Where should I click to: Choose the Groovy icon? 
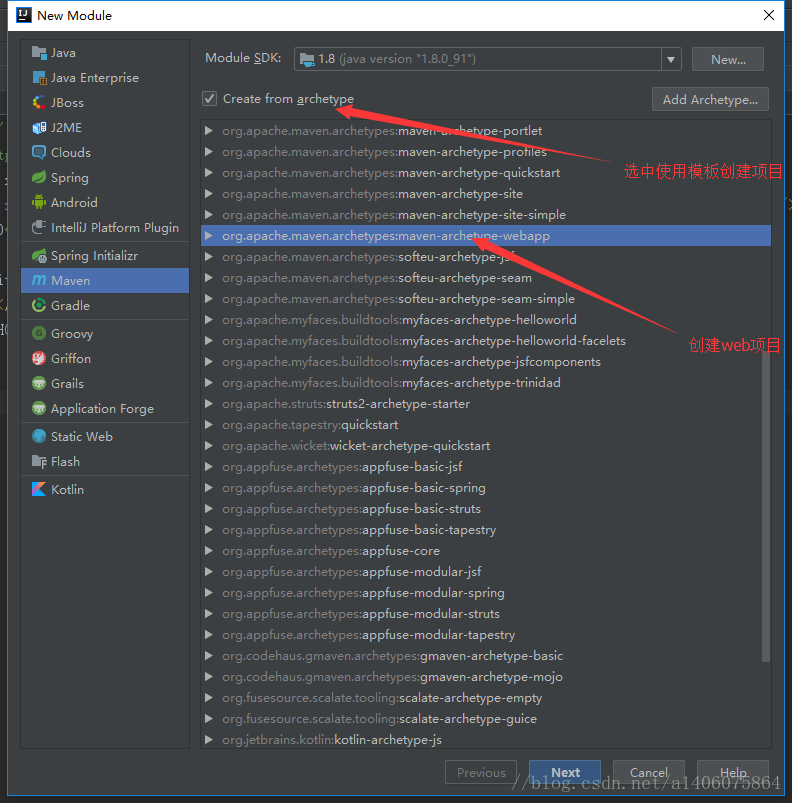pyautogui.click(x=39, y=333)
